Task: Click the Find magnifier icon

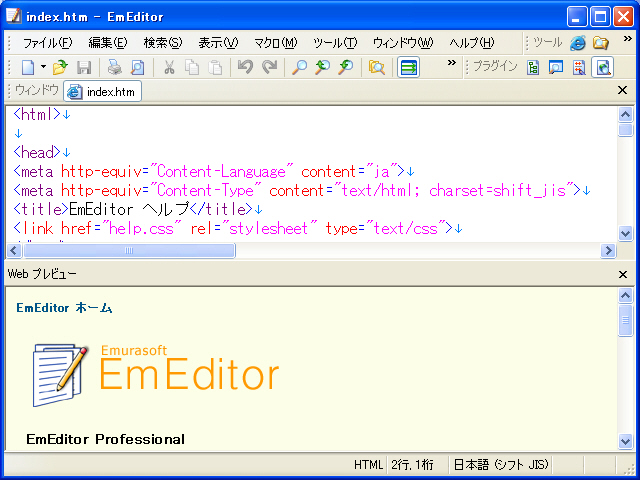Action: coord(299,67)
